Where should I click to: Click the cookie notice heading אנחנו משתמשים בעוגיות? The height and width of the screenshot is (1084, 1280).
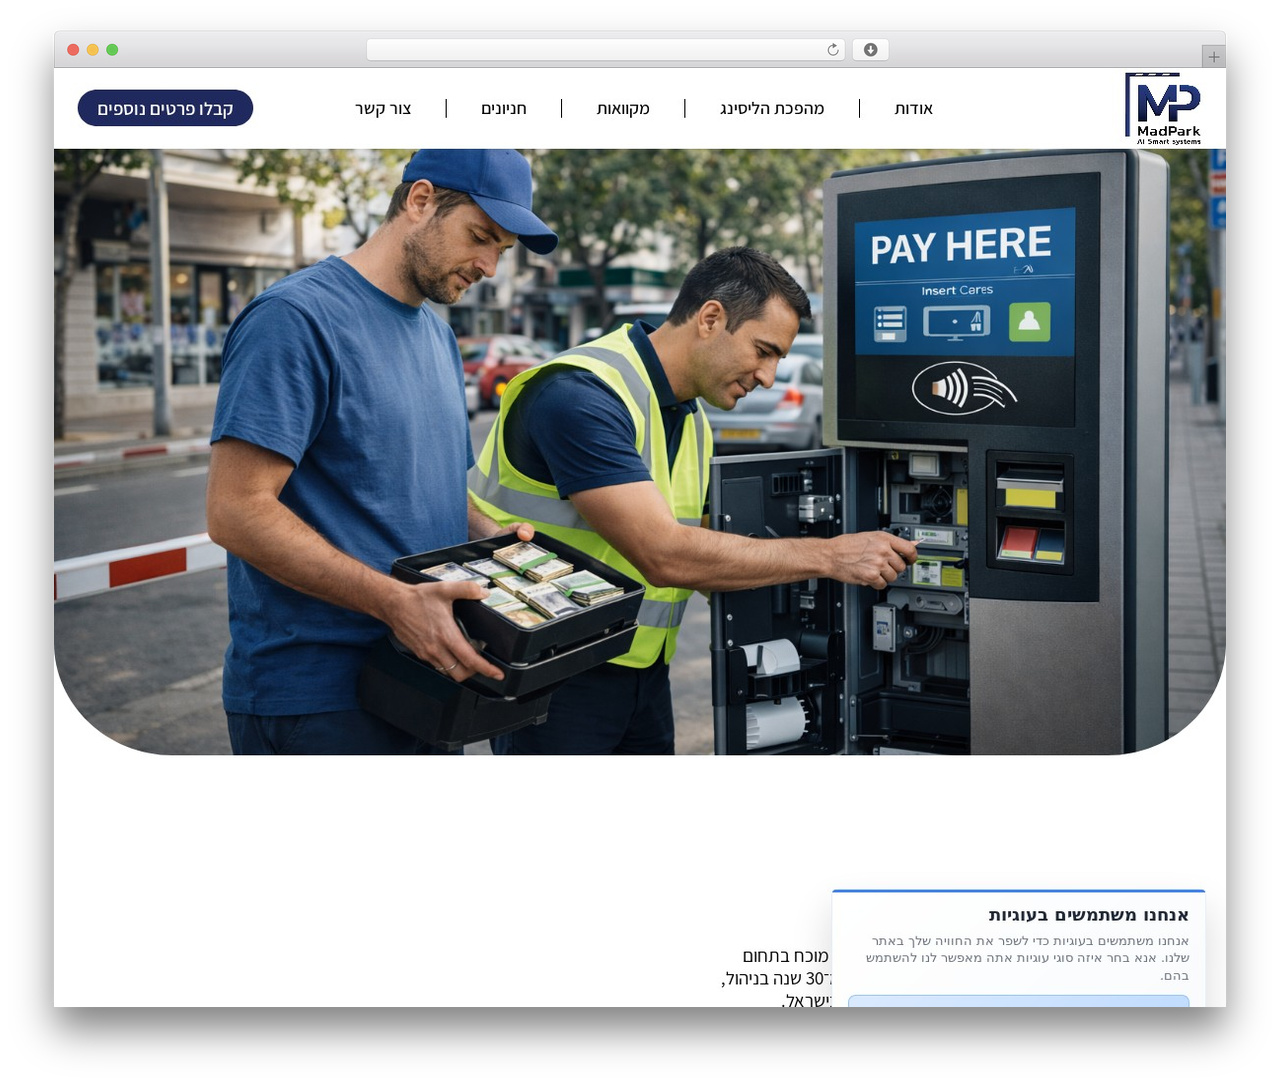(x=1088, y=915)
